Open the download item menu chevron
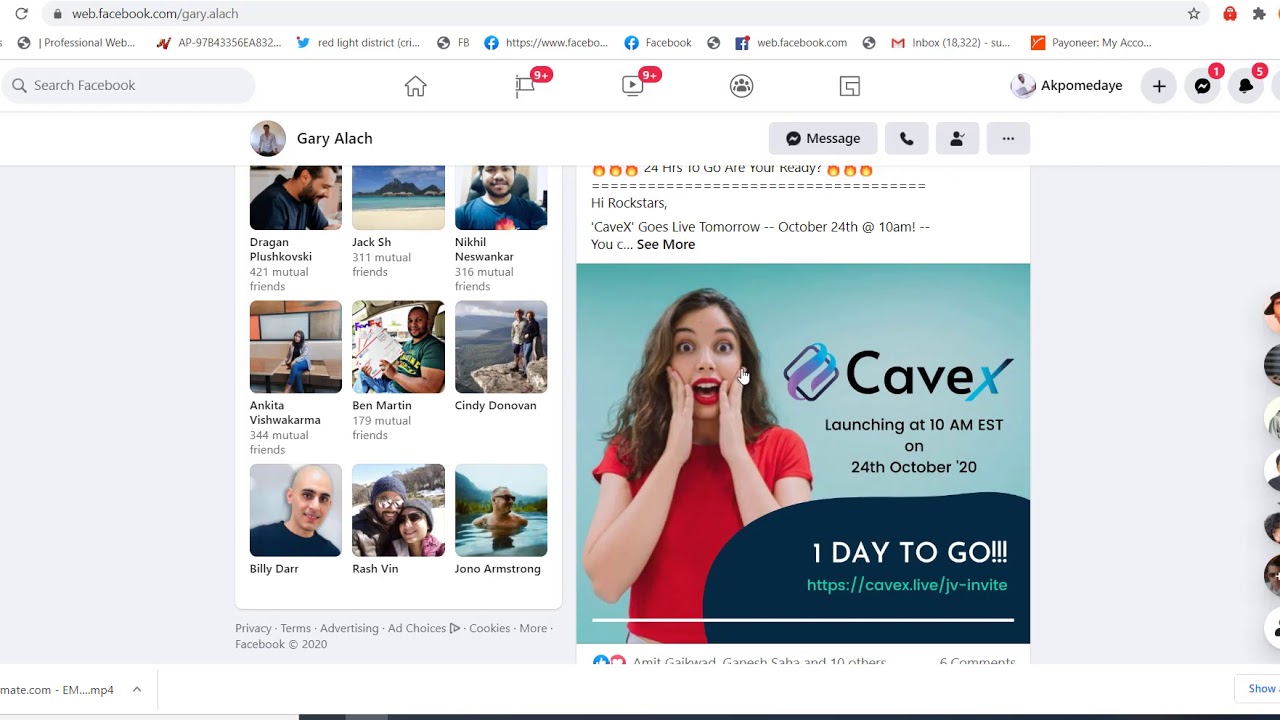 pyautogui.click(x=137, y=690)
